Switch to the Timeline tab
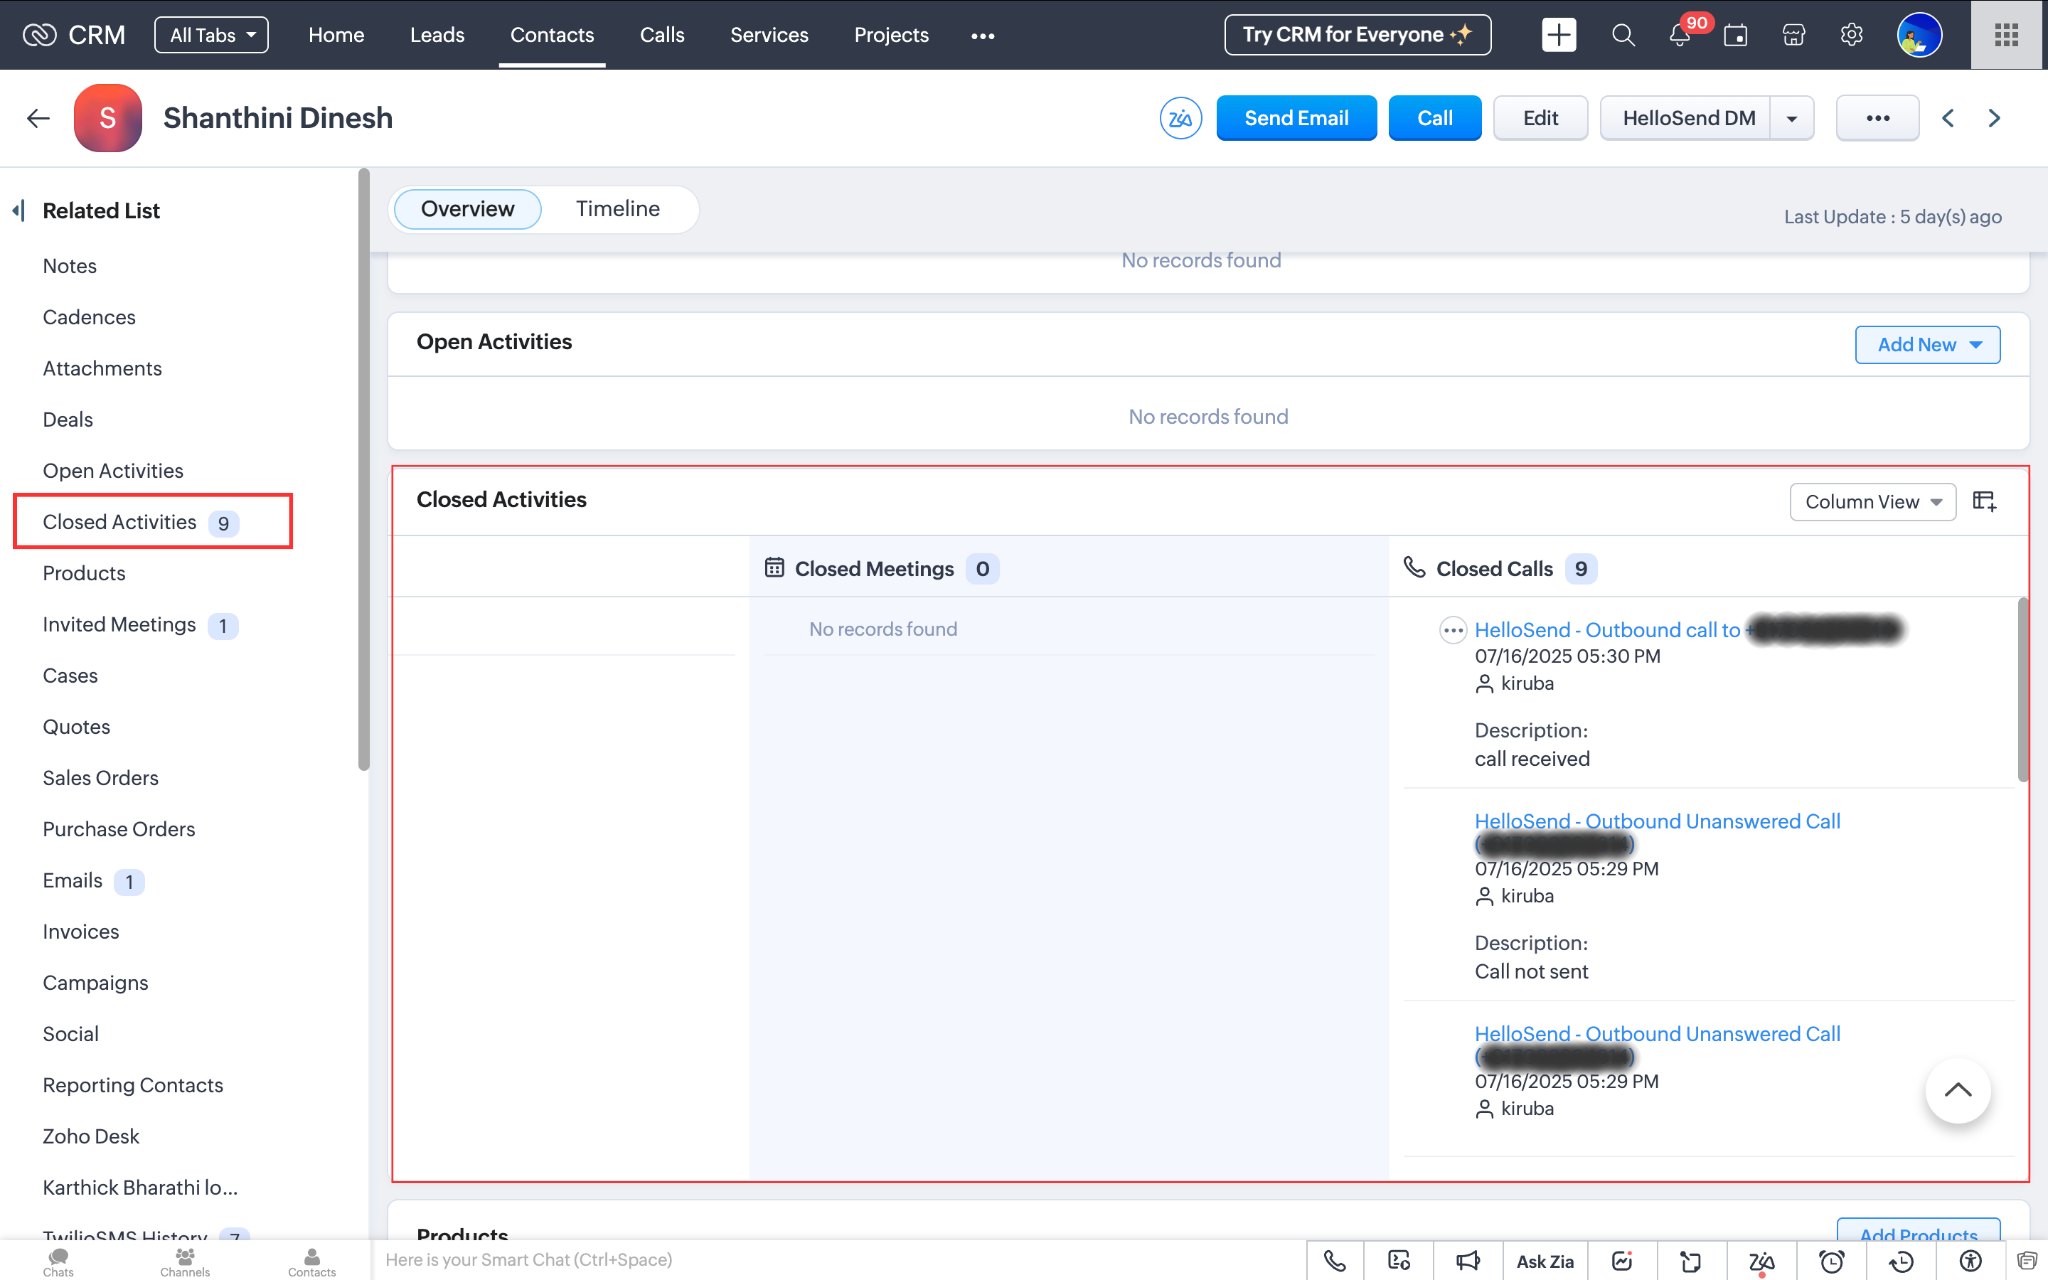2048x1280 pixels. click(617, 209)
